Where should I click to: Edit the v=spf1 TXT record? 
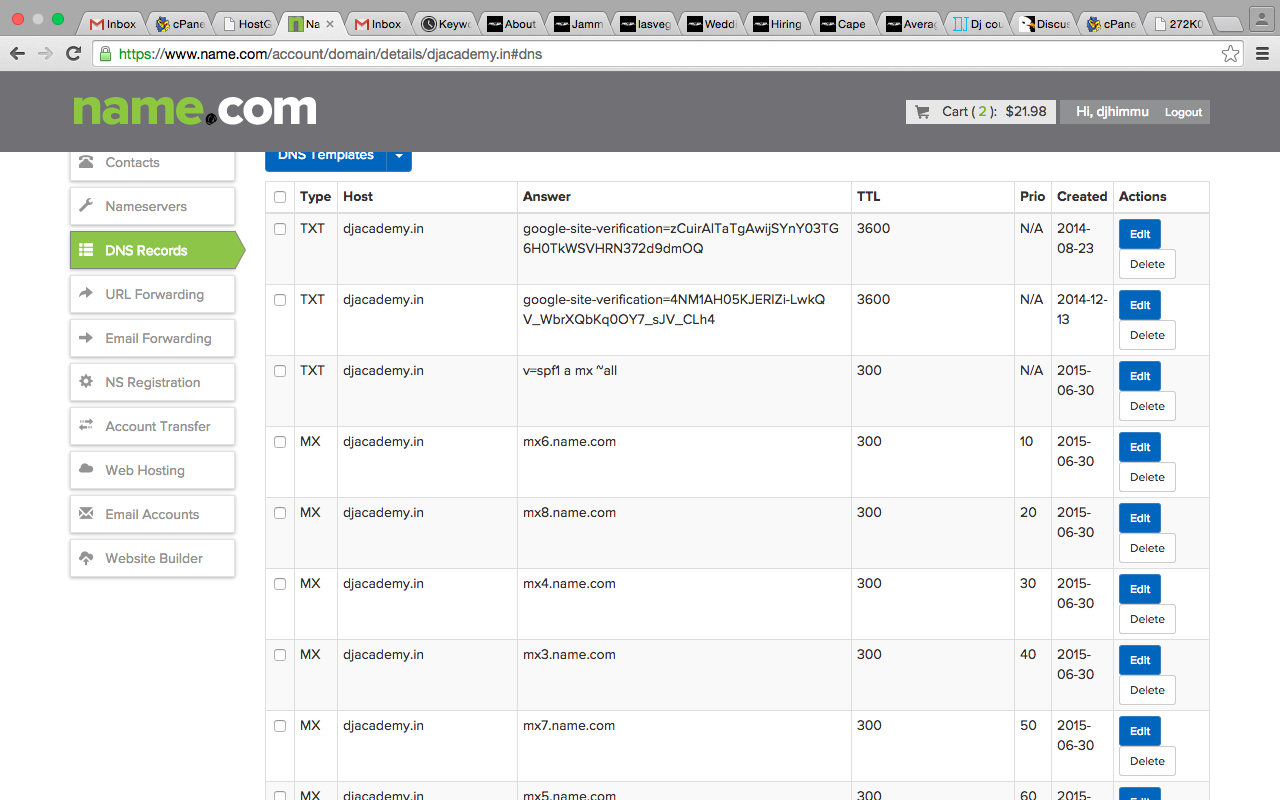1140,376
